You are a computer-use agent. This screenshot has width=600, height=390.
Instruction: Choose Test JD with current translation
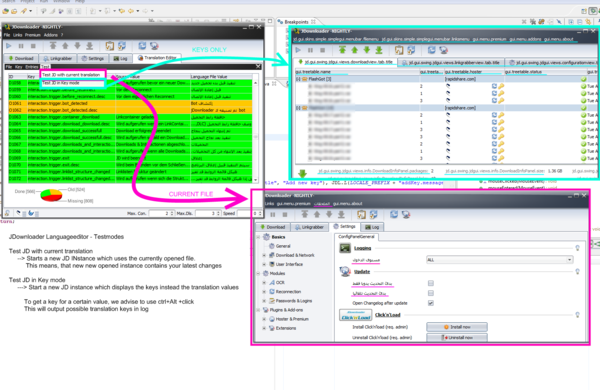click(x=71, y=75)
